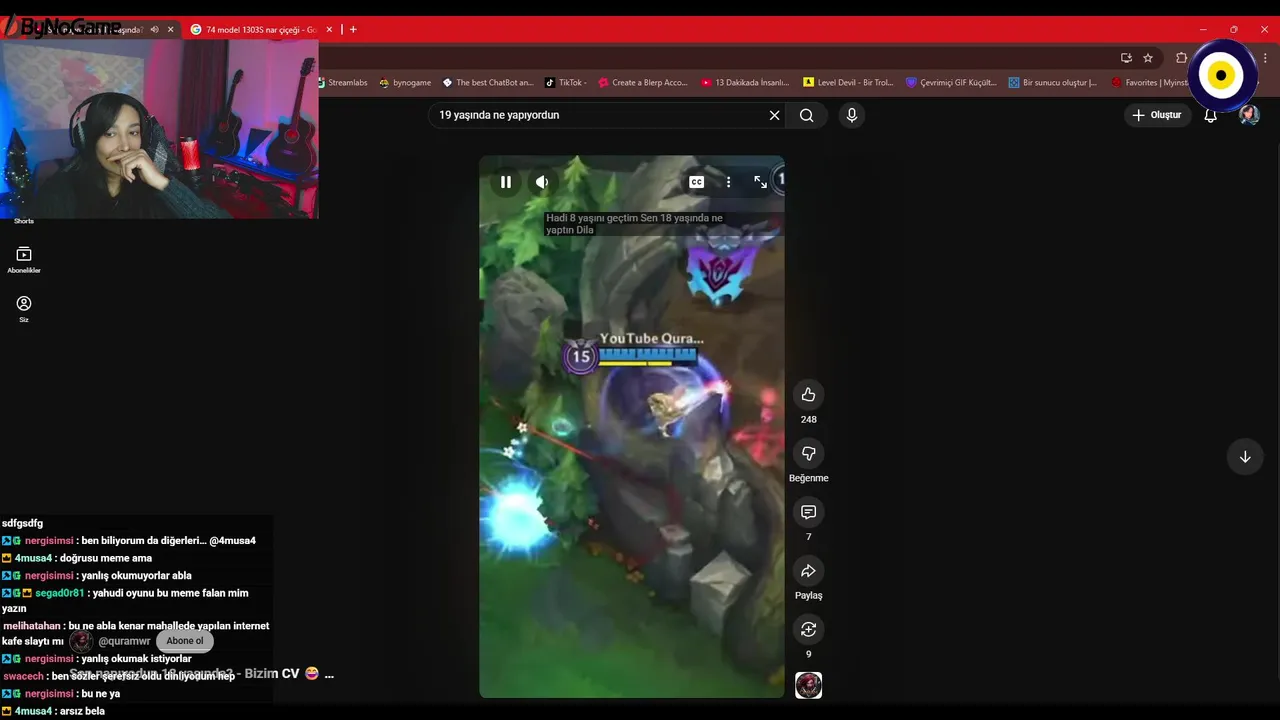The width and height of the screenshot is (1280, 720).
Task: Enter fullscreen on the Shorts player
Action: click(x=760, y=182)
